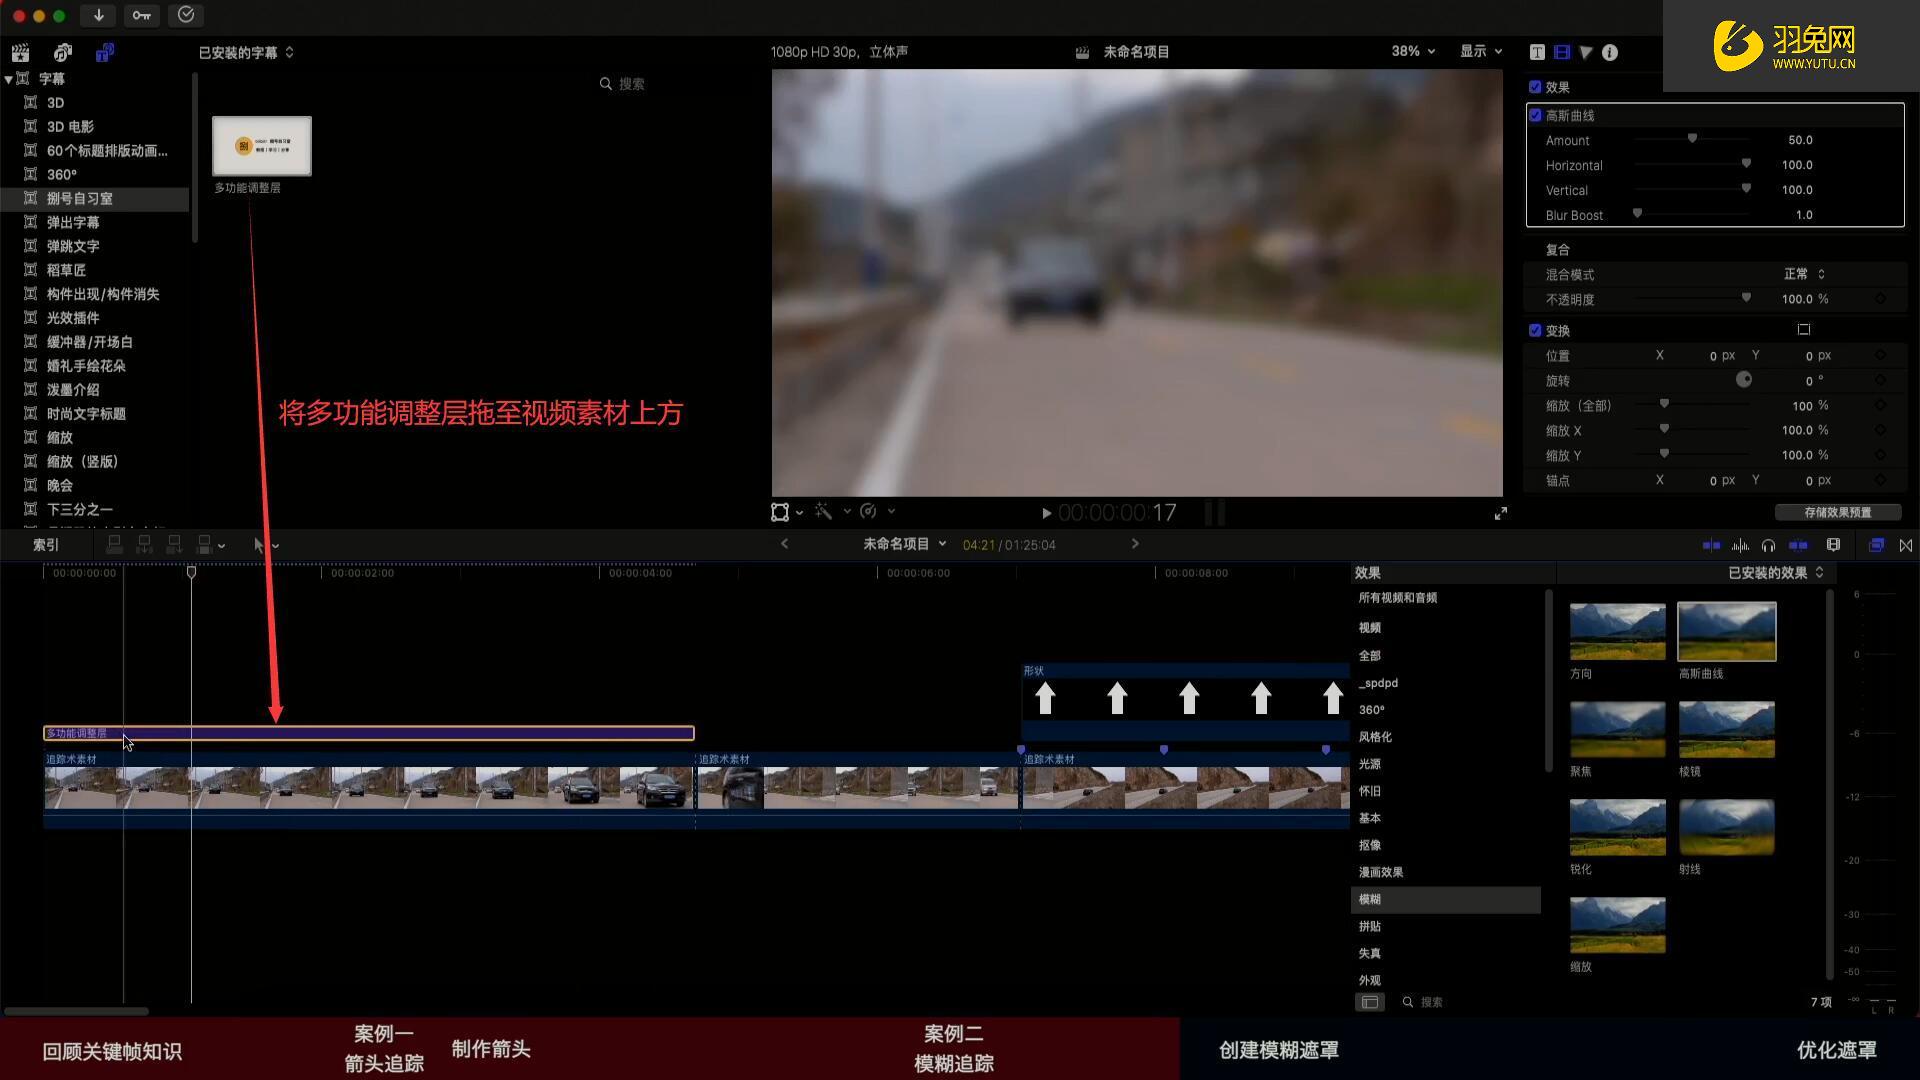Select the 抠像 effects category

1370,845
